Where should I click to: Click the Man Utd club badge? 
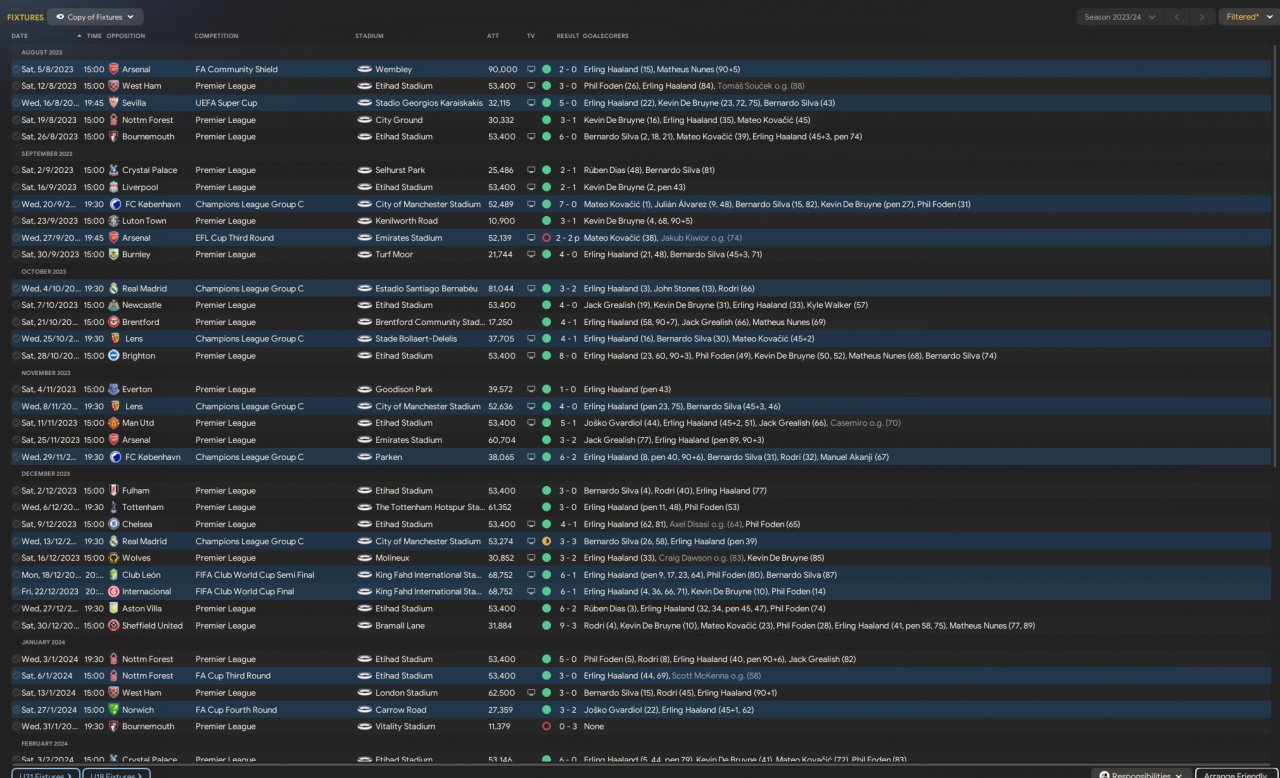(114, 423)
